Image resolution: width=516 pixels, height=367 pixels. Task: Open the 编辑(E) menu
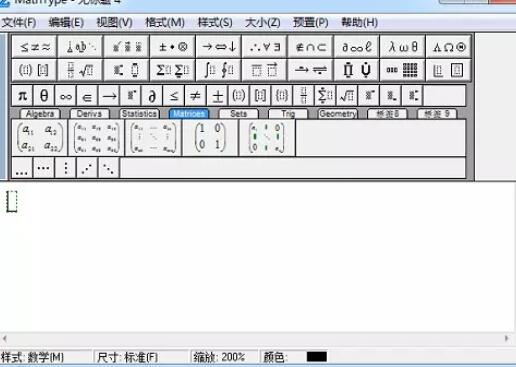point(66,23)
